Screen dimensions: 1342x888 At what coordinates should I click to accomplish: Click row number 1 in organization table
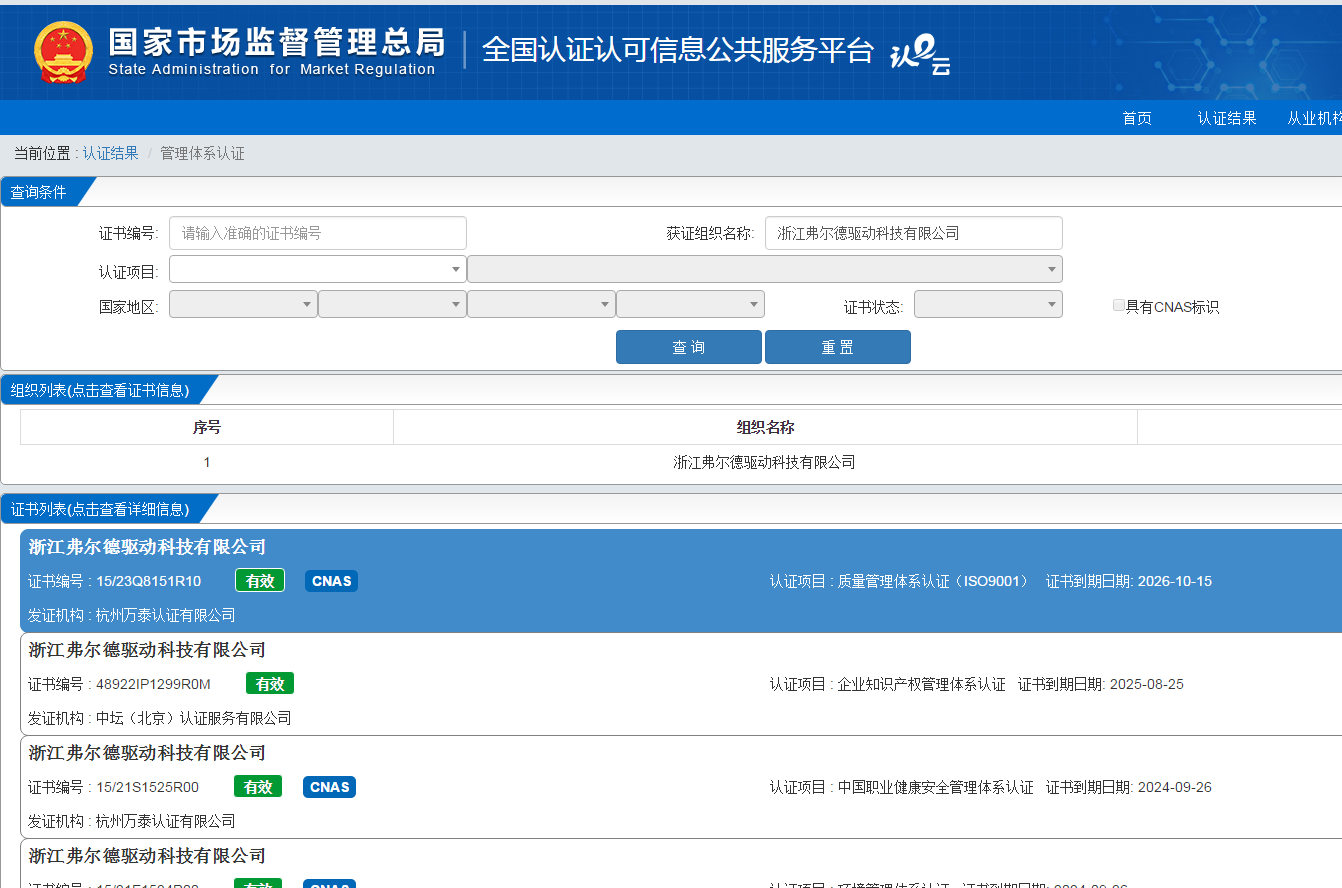pos(207,462)
